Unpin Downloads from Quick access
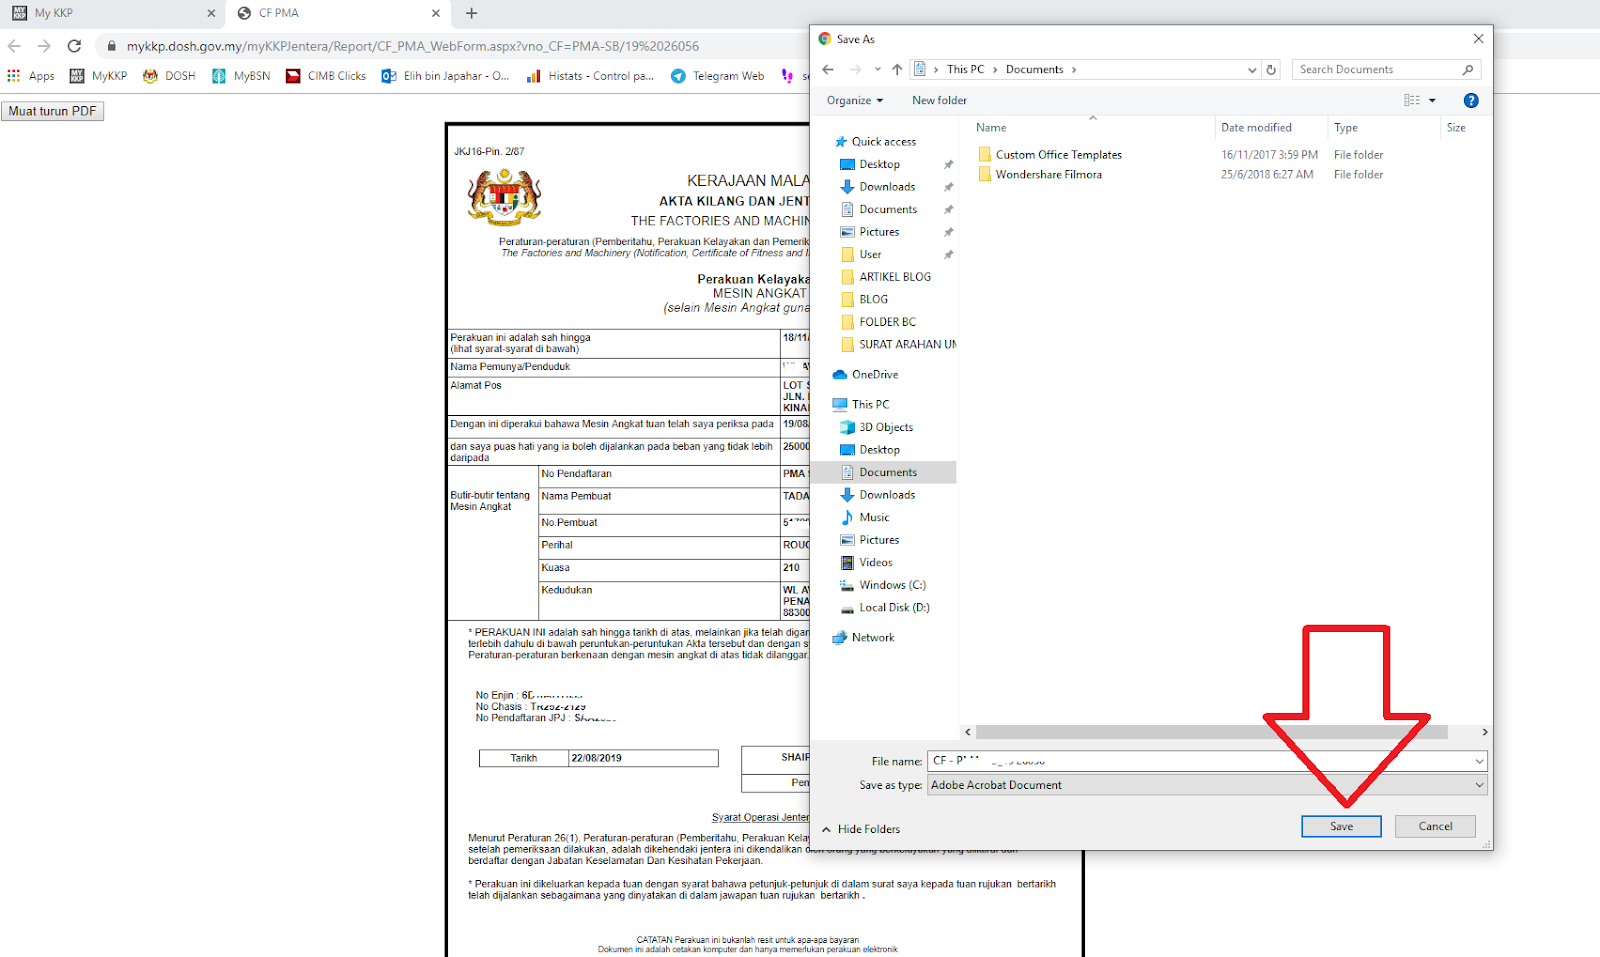Viewport: 1600px width, 957px height. pos(948,186)
